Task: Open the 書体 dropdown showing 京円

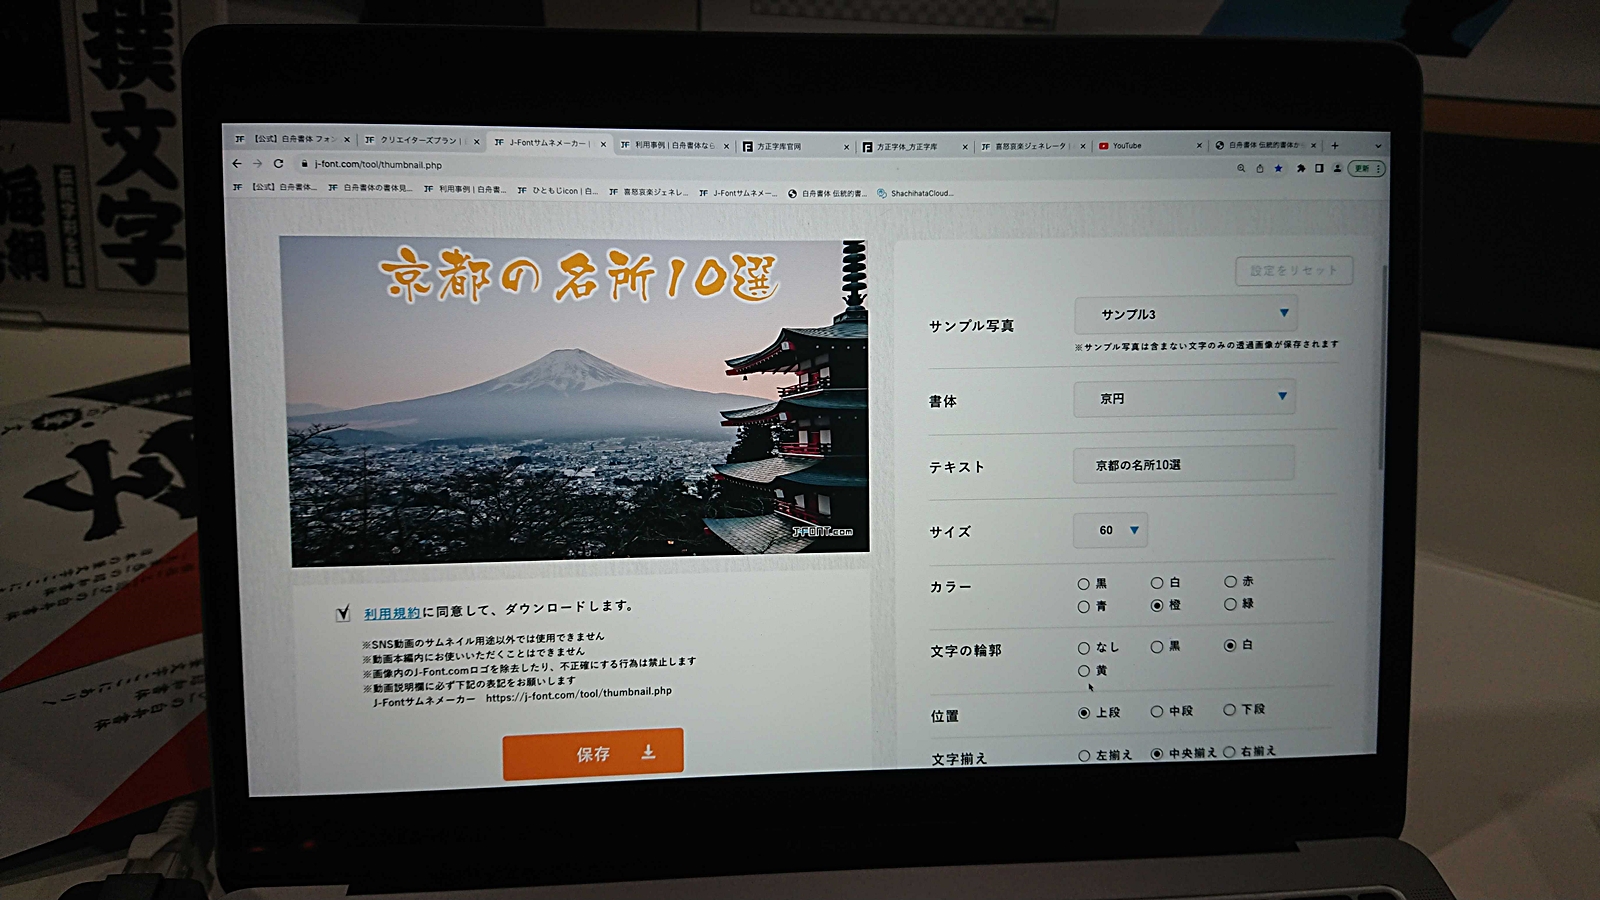Action: coord(1183,398)
